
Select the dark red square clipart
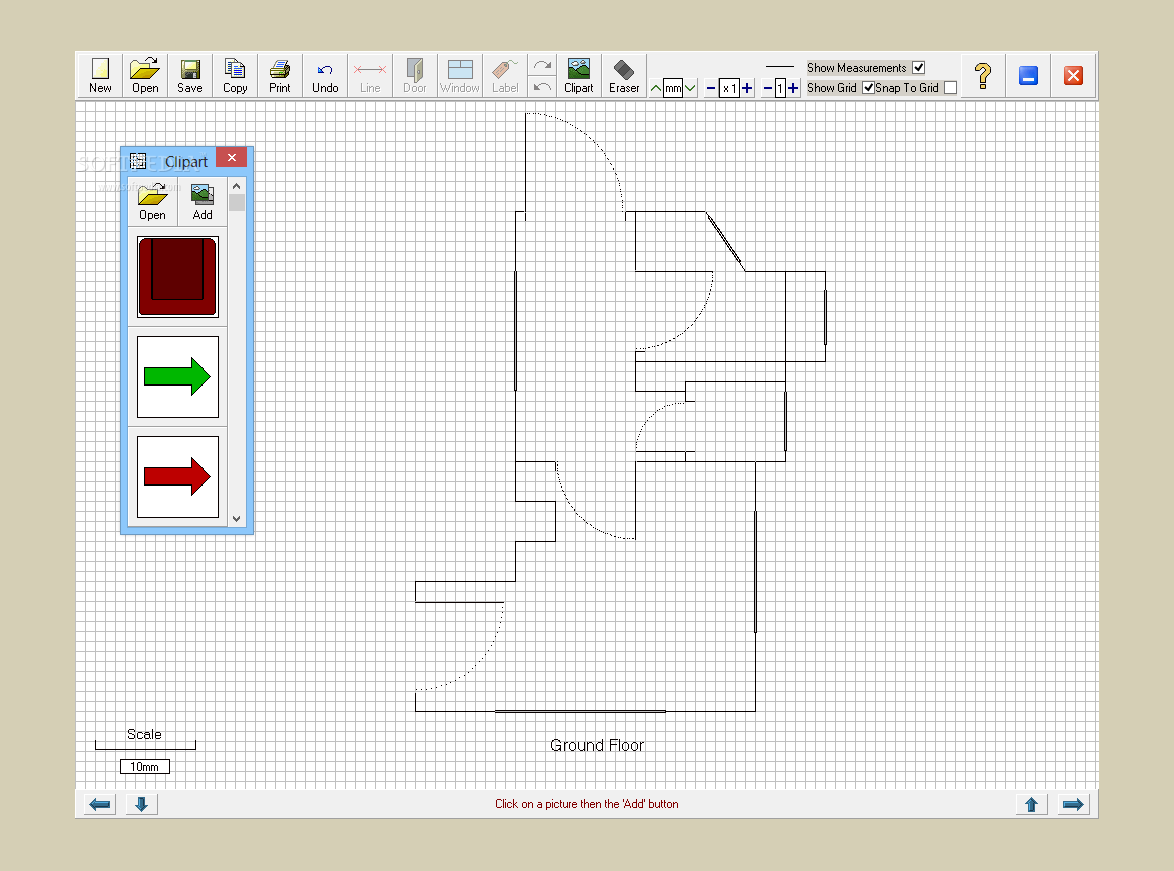(178, 277)
